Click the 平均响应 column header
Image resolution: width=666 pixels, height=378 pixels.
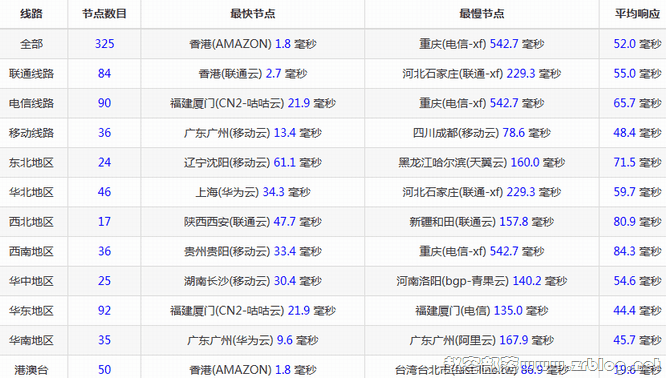637,14
